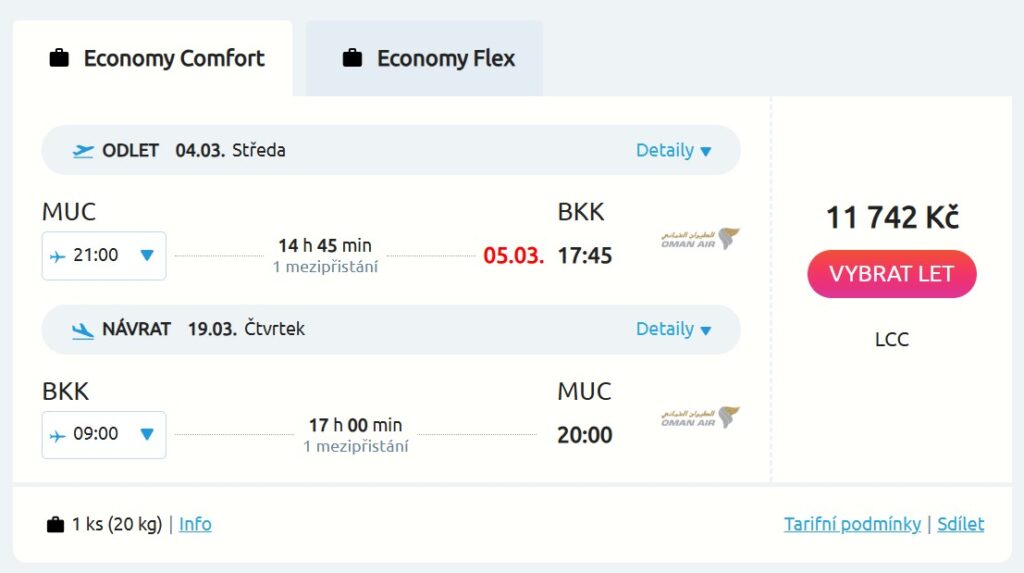This screenshot has height=573, width=1024.
Task: Click the baggage icon next to 1 ks (20 kg)
Action: 56,524
